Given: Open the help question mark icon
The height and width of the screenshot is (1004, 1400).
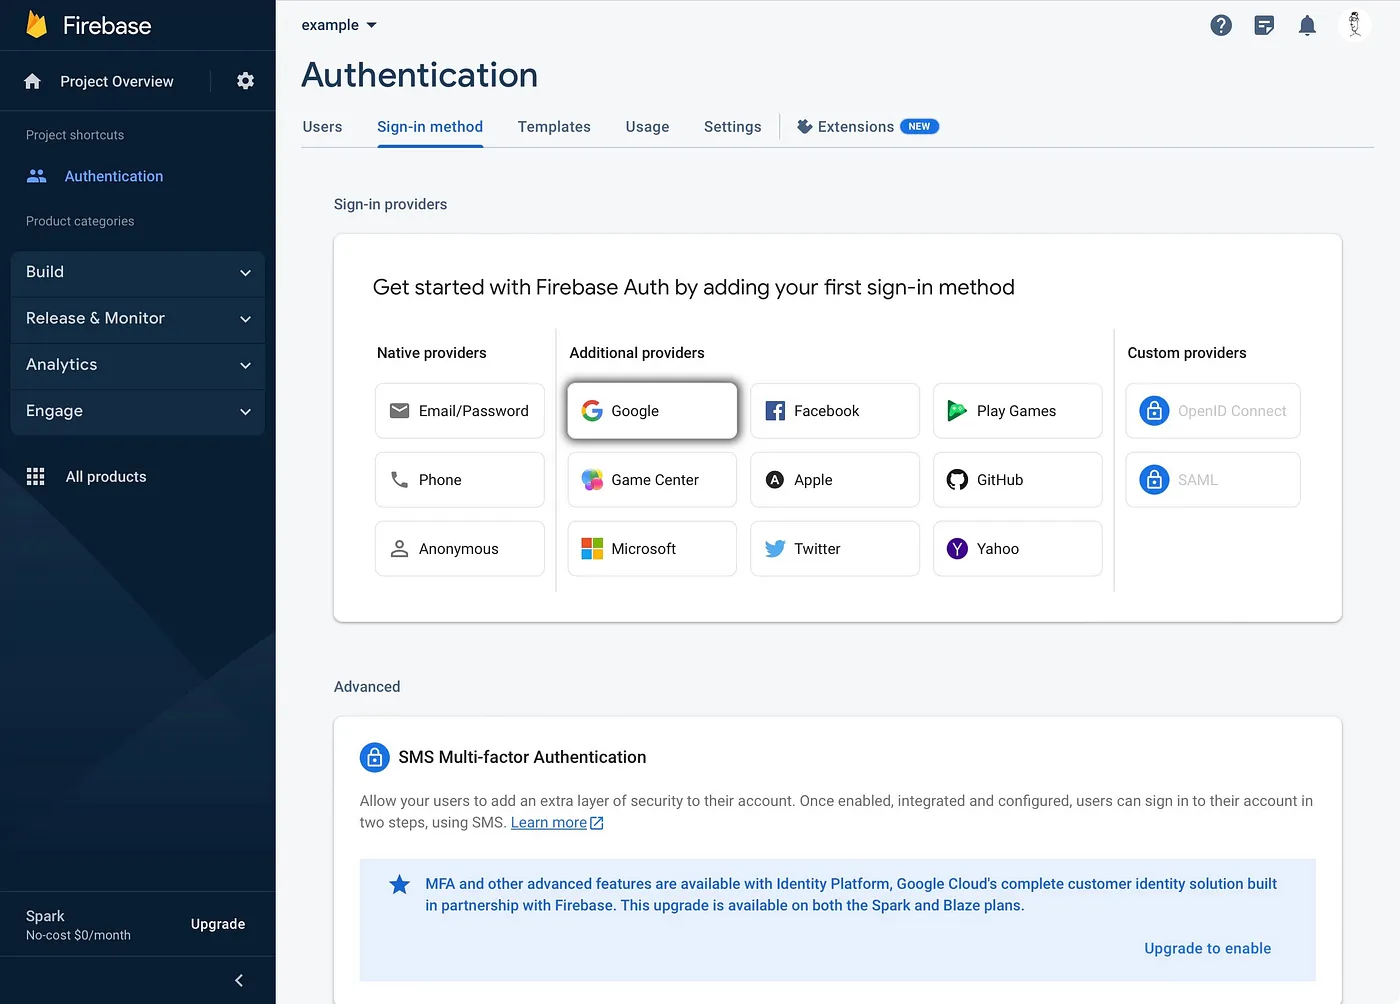Looking at the screenshot, I should tap(1221, 26).
